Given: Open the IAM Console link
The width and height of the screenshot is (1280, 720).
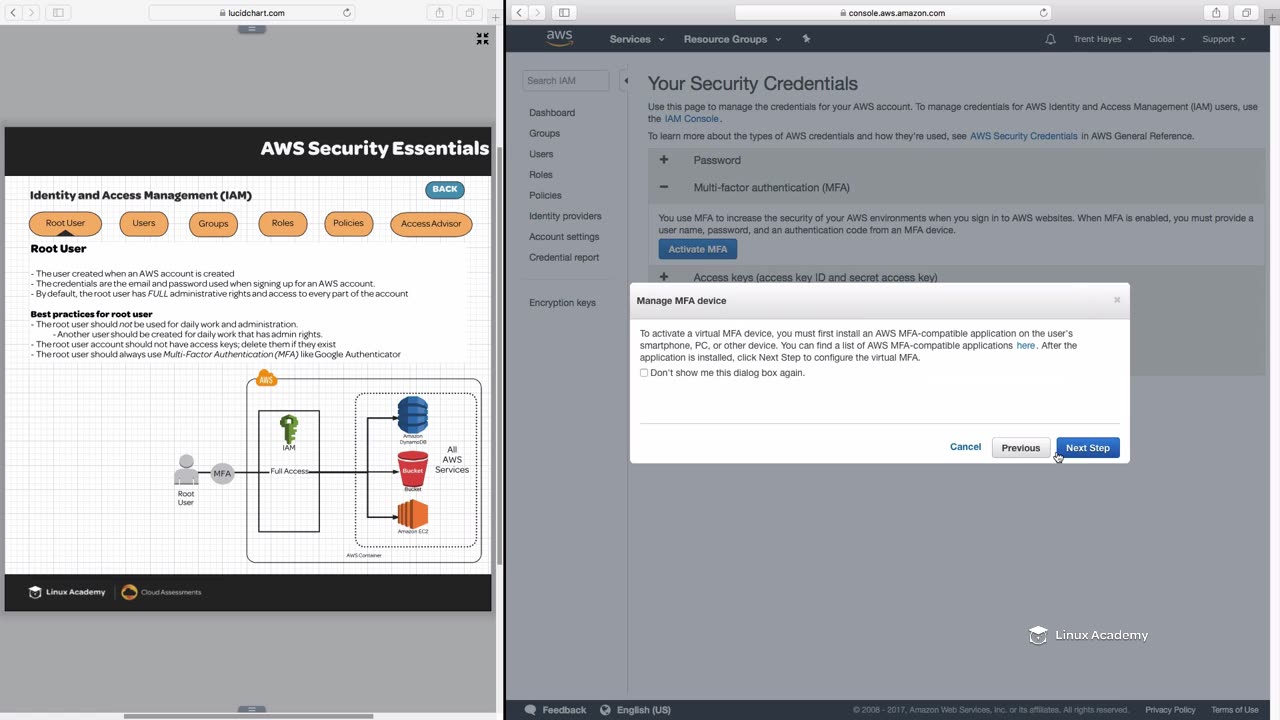Looking at the screenshot, I should (692, 119).
